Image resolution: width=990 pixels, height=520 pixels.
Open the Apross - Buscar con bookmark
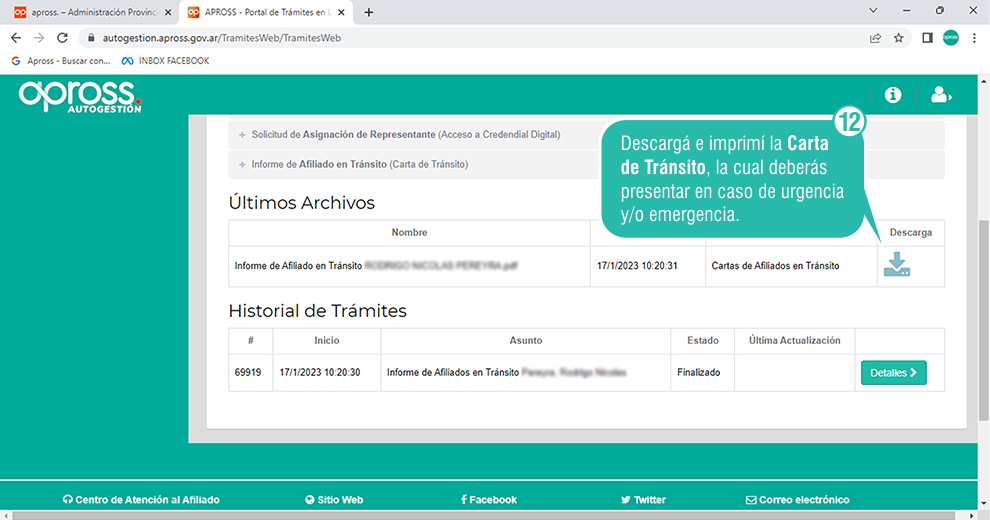[61, 61]
